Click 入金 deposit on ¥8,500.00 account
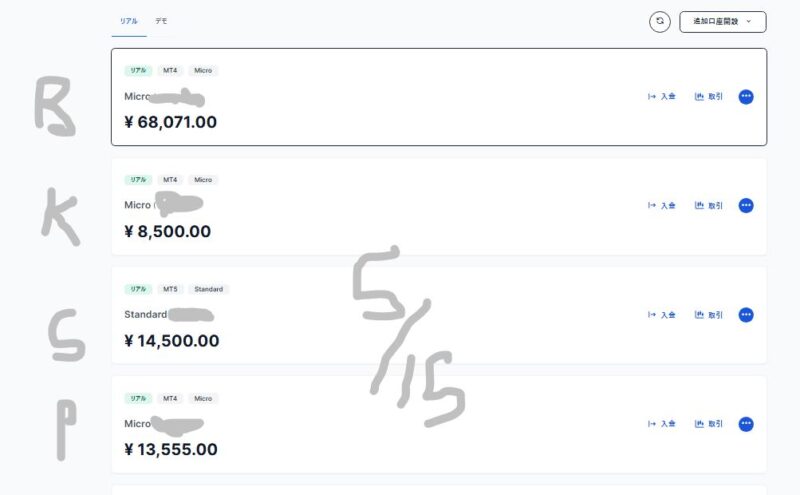 point(662,206)
